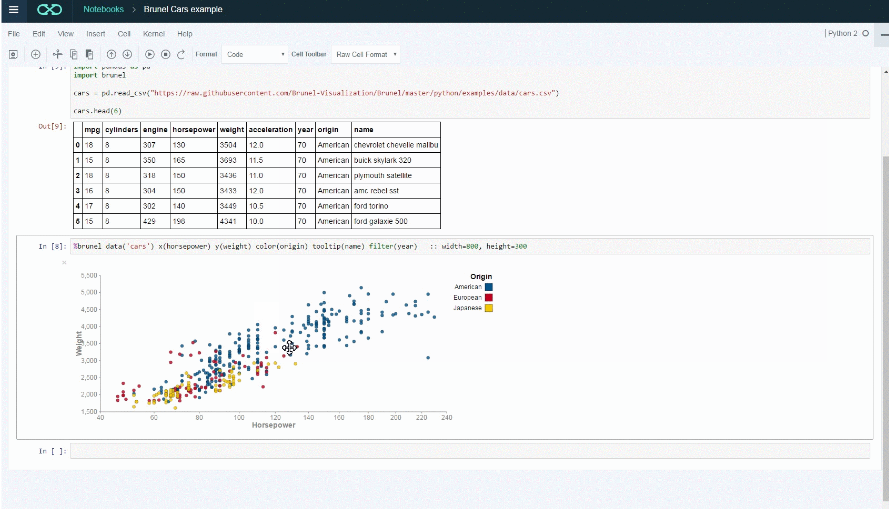Click the European red legend swatch

(489, 297)
